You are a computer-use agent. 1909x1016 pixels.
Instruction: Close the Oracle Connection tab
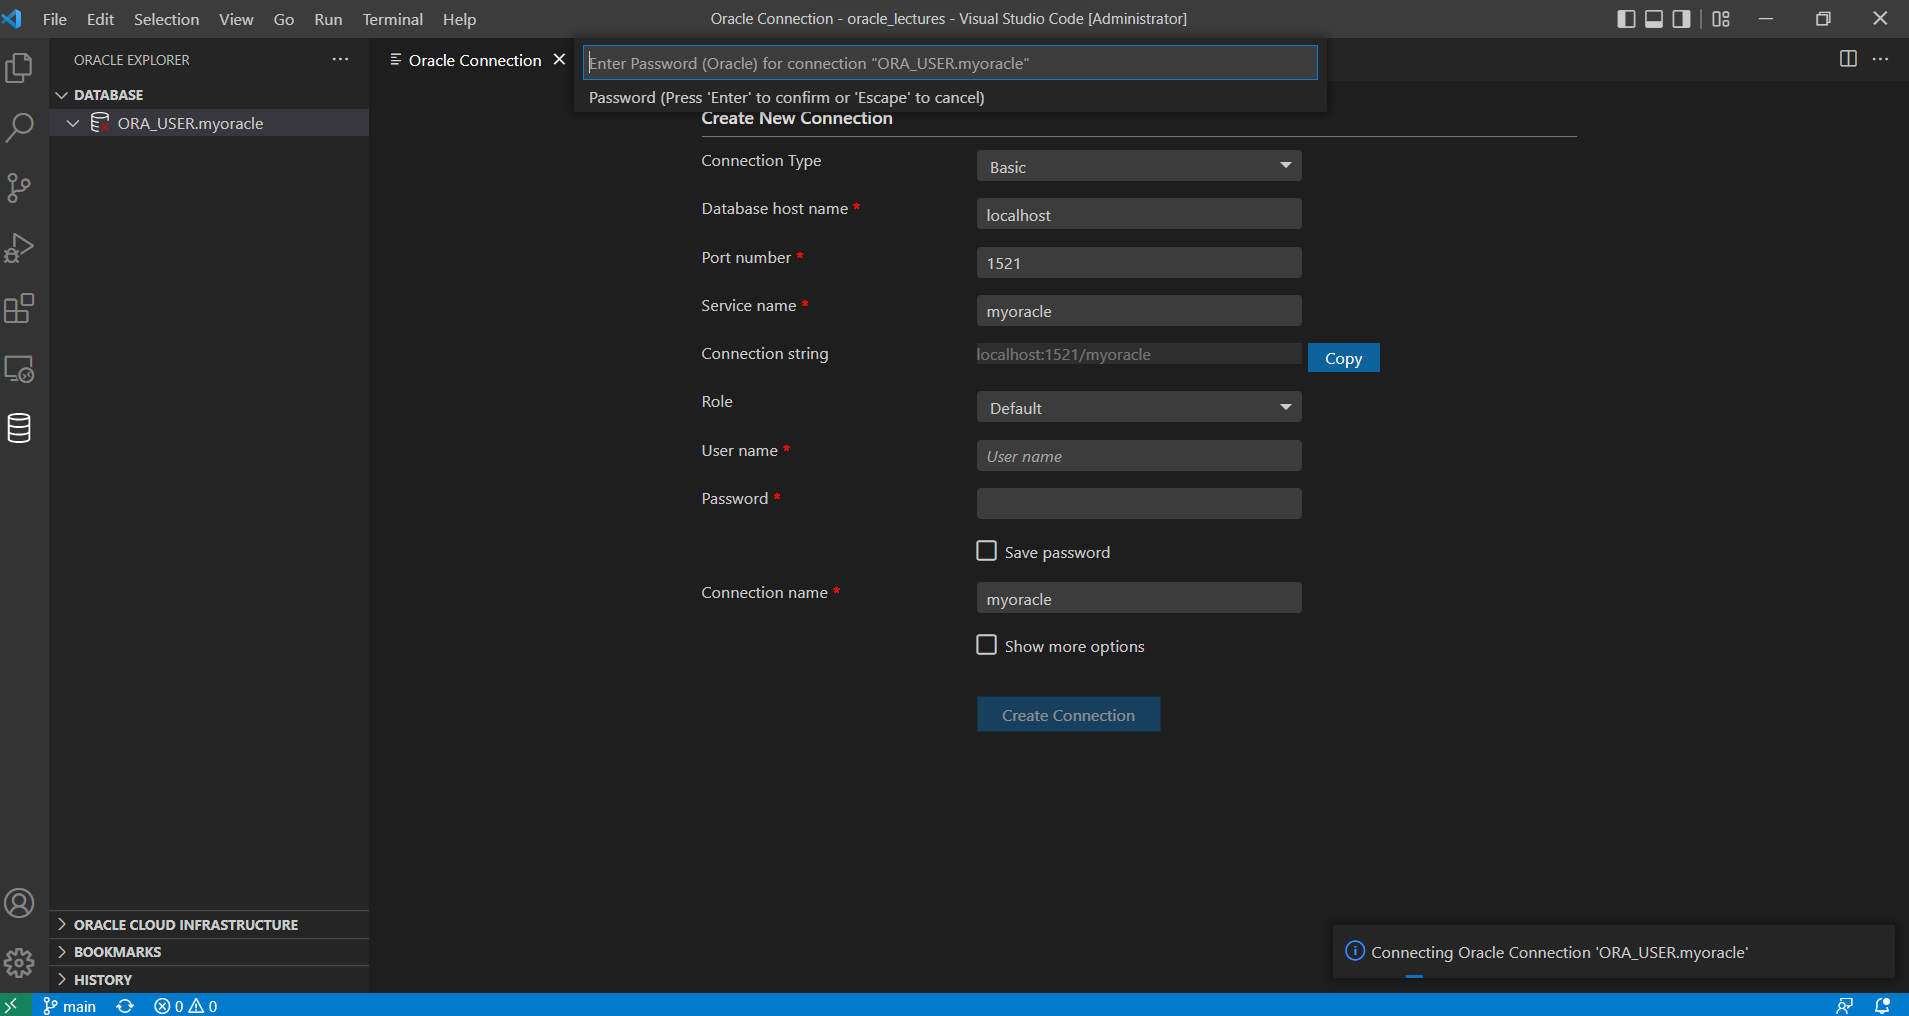pyautogui.click(x=560, y=60)
